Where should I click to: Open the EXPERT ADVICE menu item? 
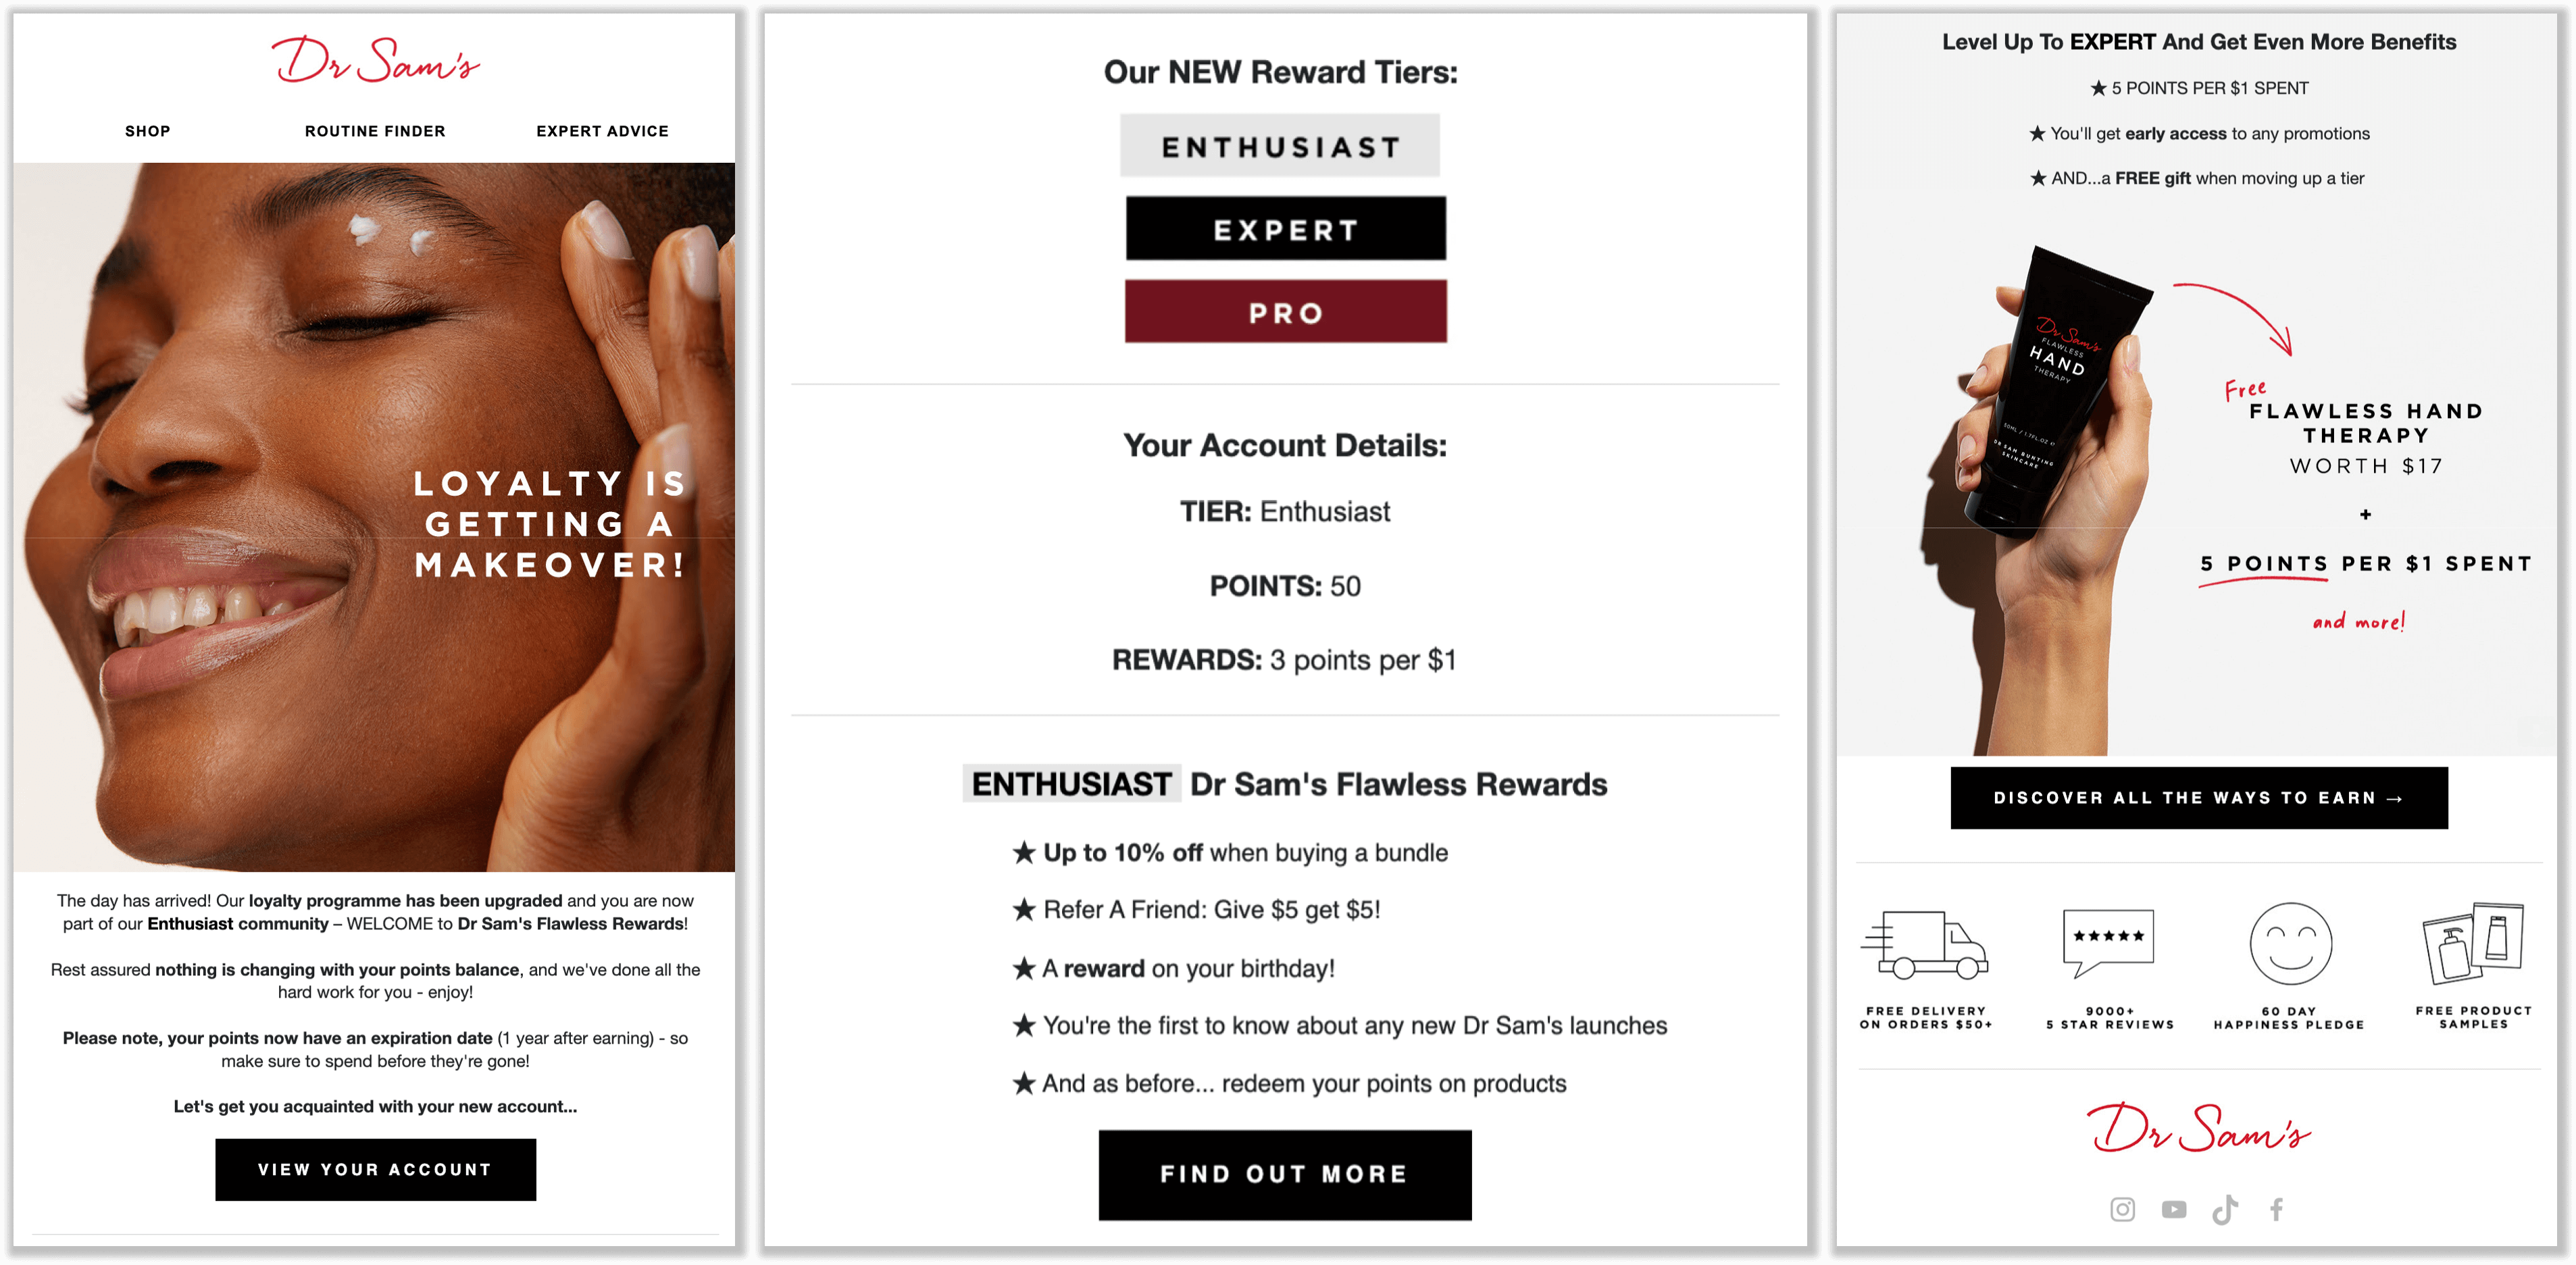click(603, 130)
